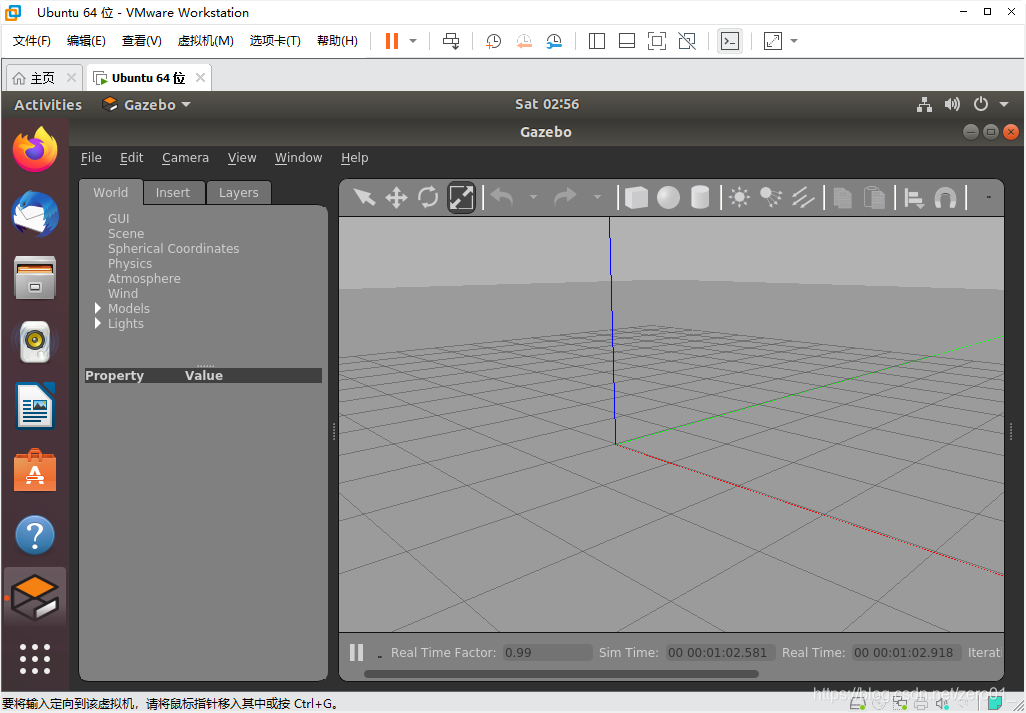Viewport: 1026px width, 713px height.
Task: Toggle the Scale mode tool
Action: [x=461, y=197]
